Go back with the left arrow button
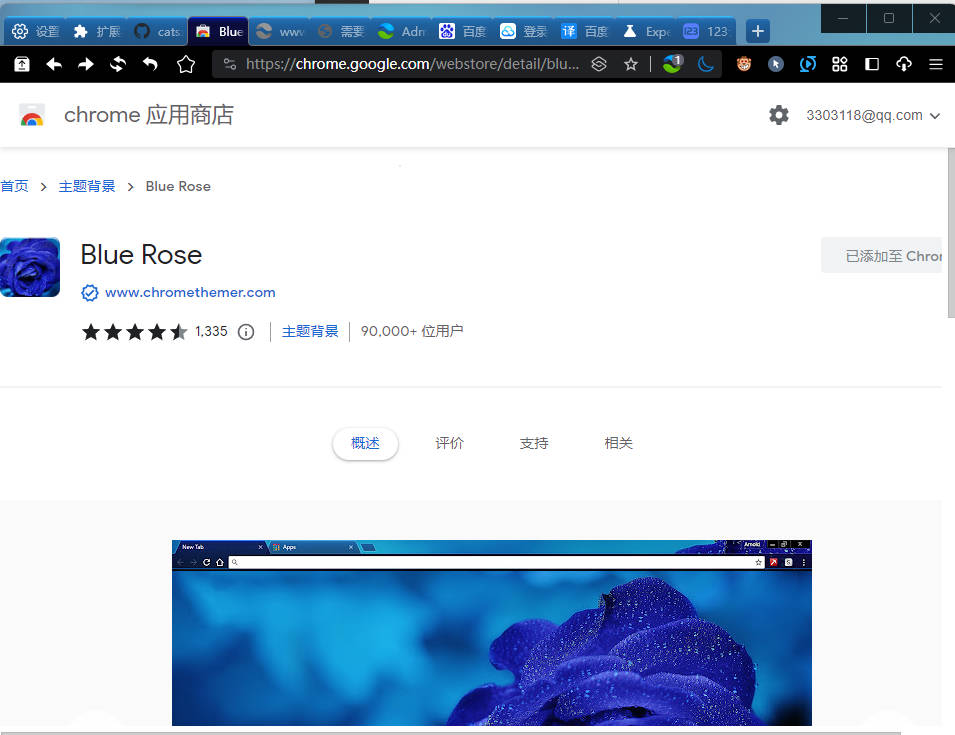Viewport: 955px width, 735px height. 54,64
